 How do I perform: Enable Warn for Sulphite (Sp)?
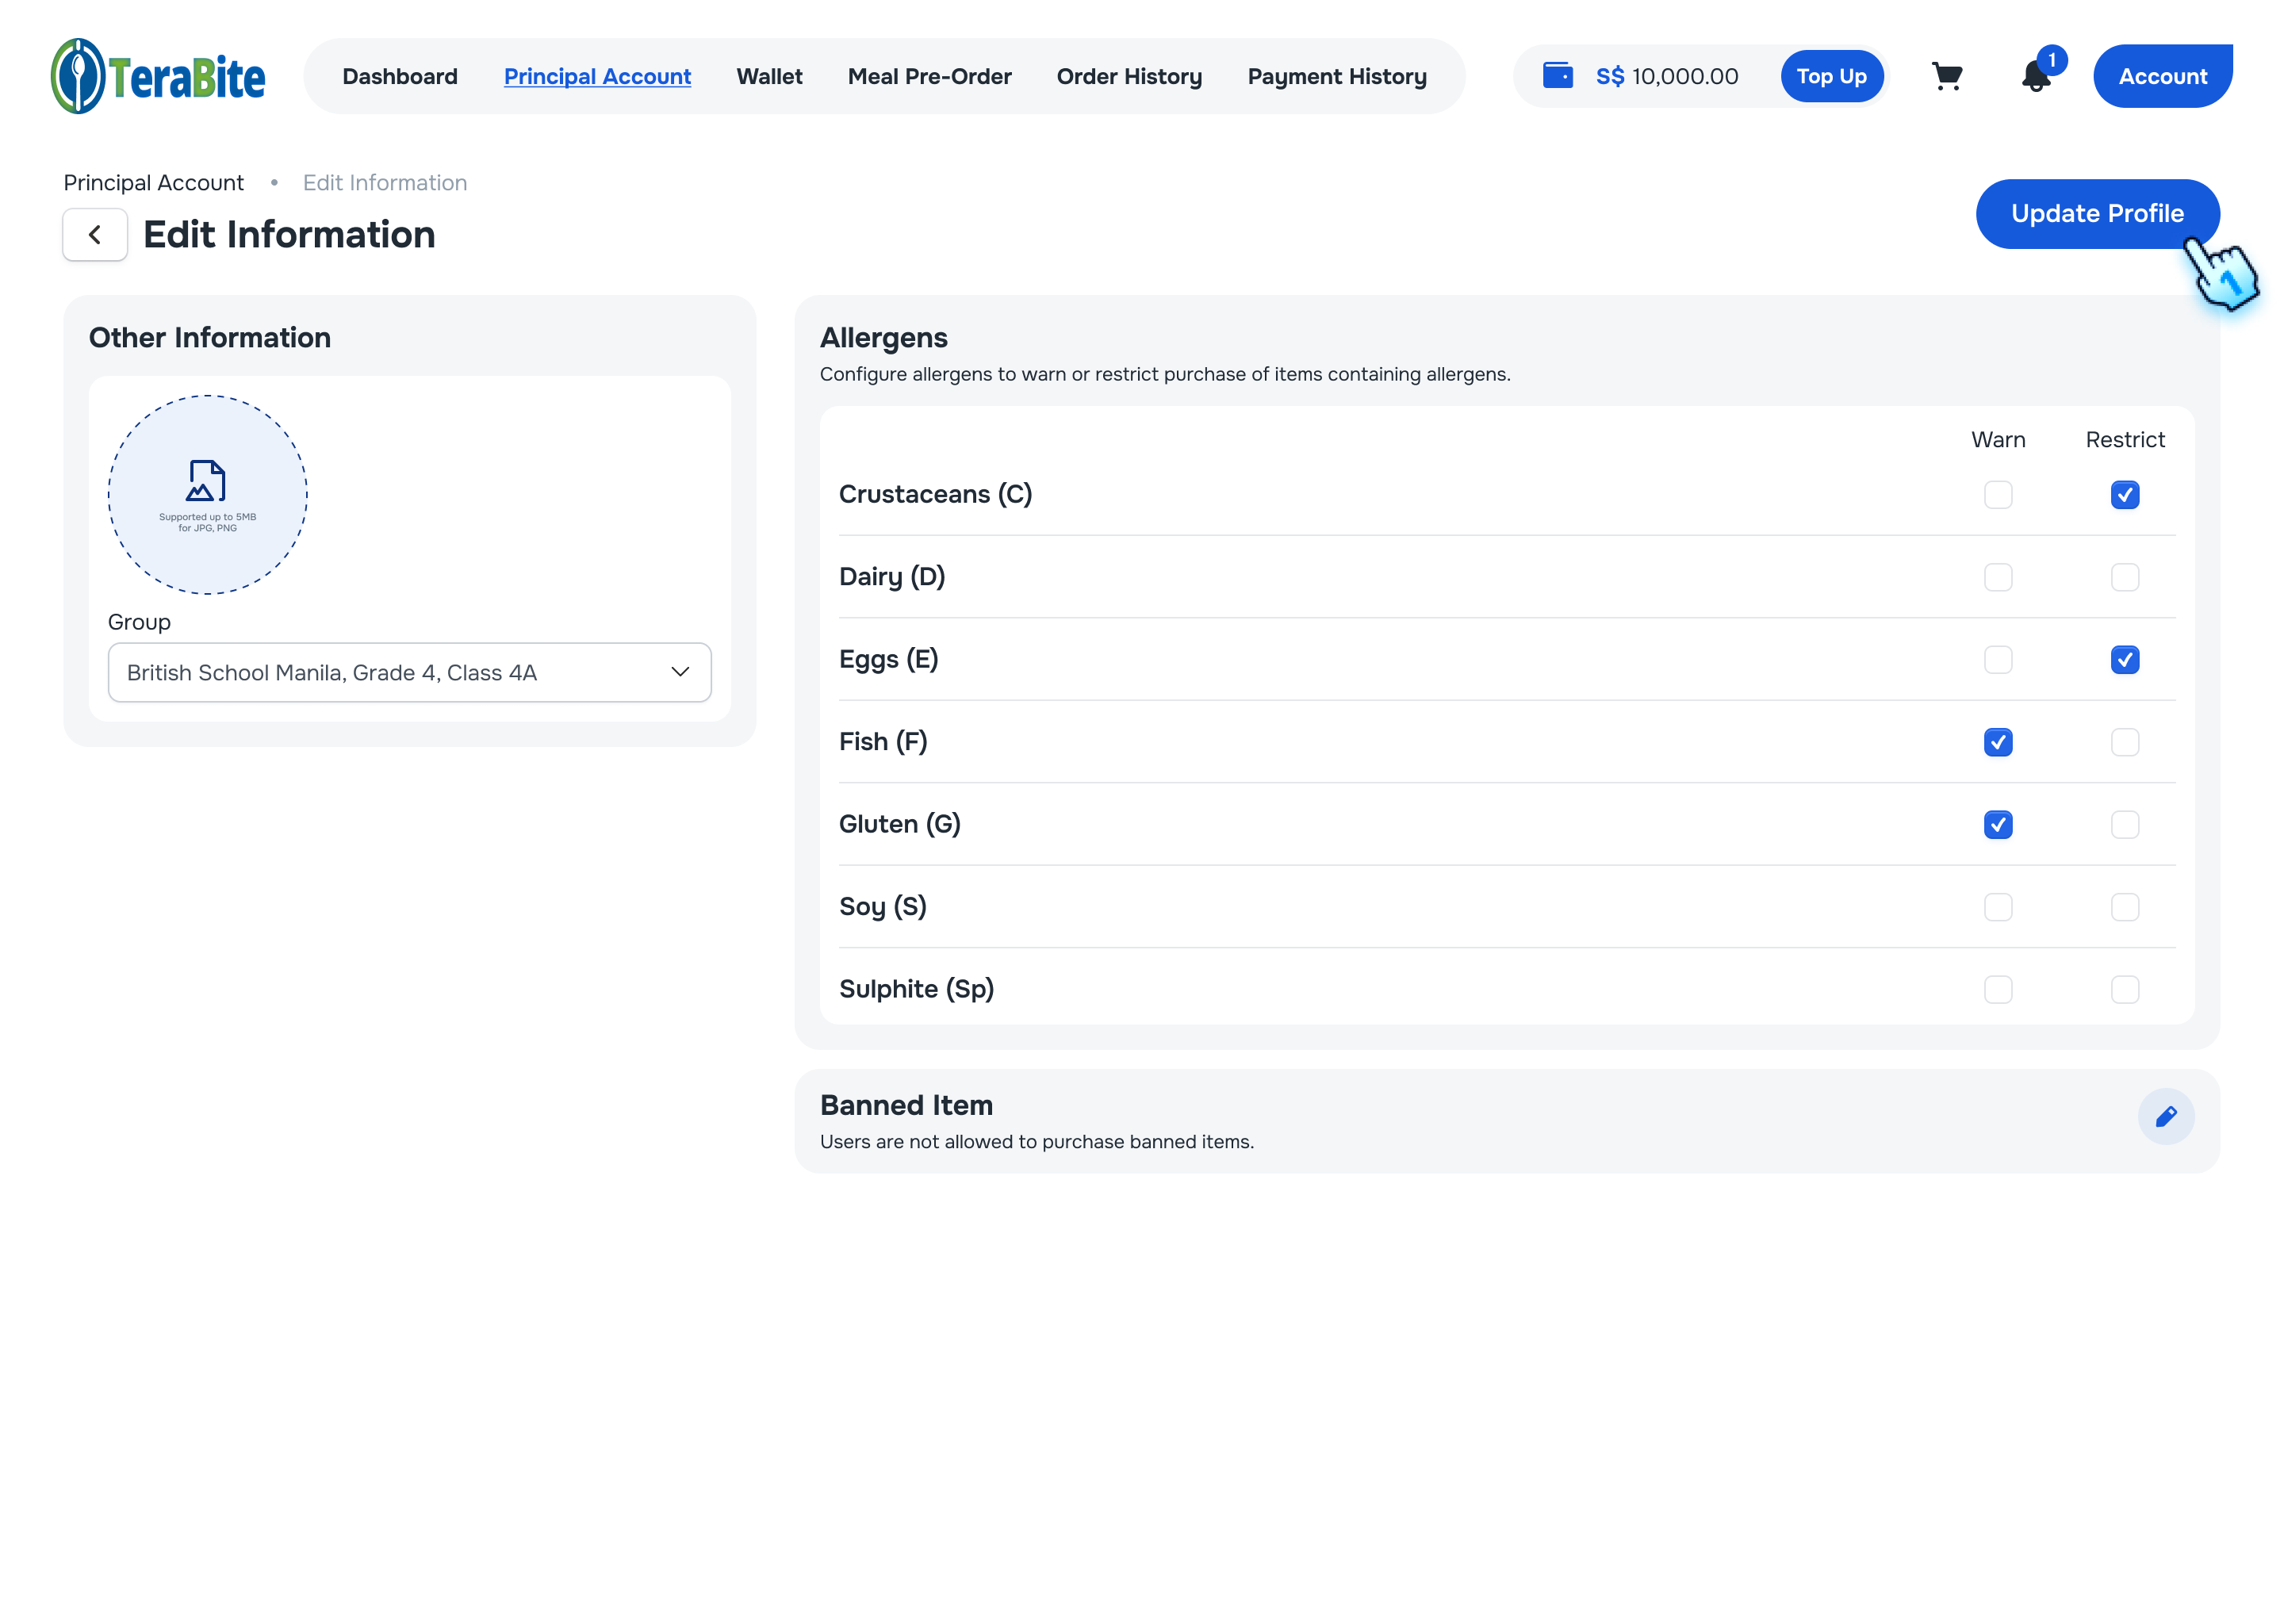point(1997,989)
